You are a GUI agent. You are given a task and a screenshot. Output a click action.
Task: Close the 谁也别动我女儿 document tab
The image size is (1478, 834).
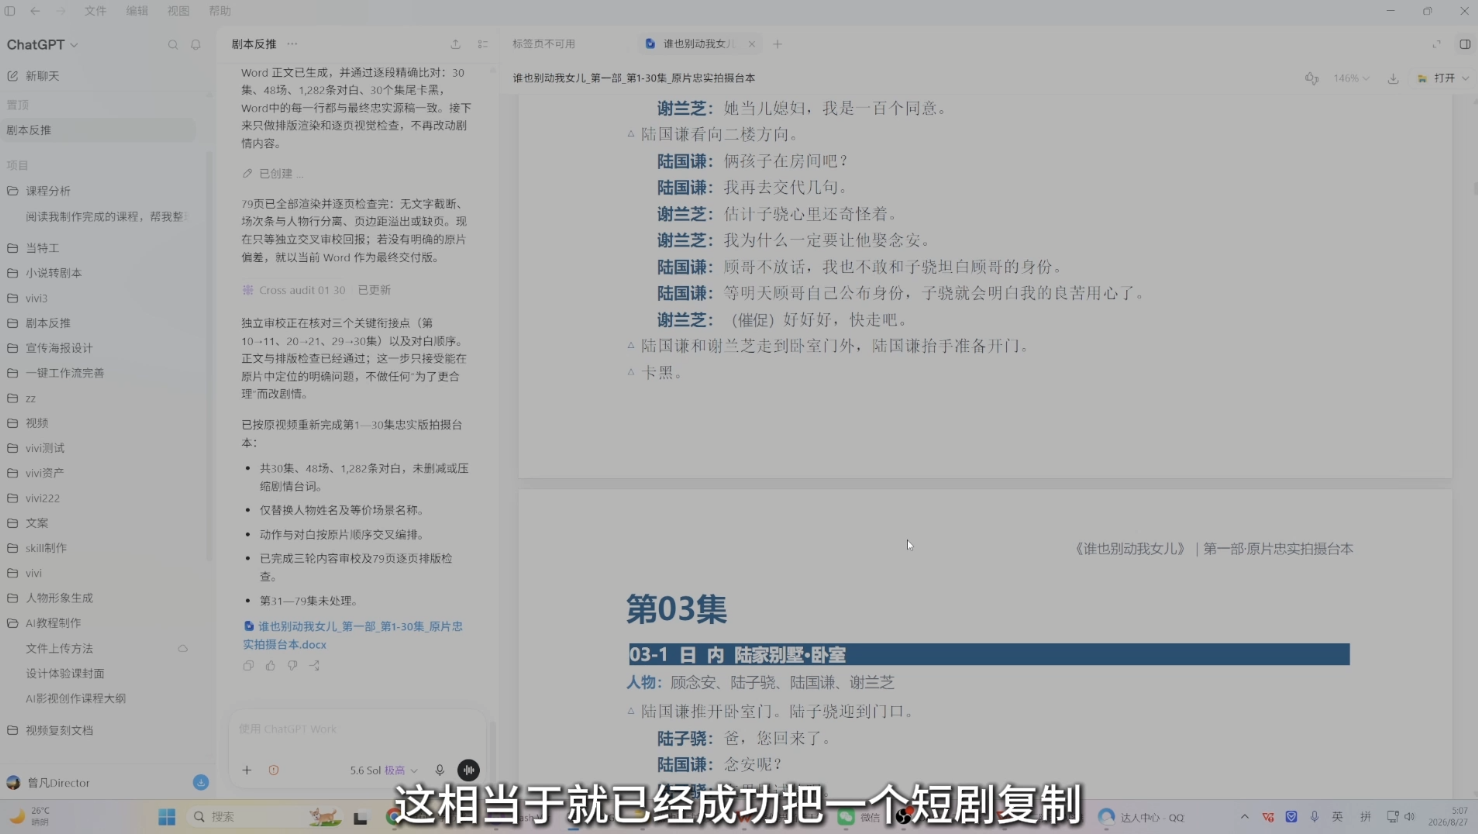[x=752, y=44]
